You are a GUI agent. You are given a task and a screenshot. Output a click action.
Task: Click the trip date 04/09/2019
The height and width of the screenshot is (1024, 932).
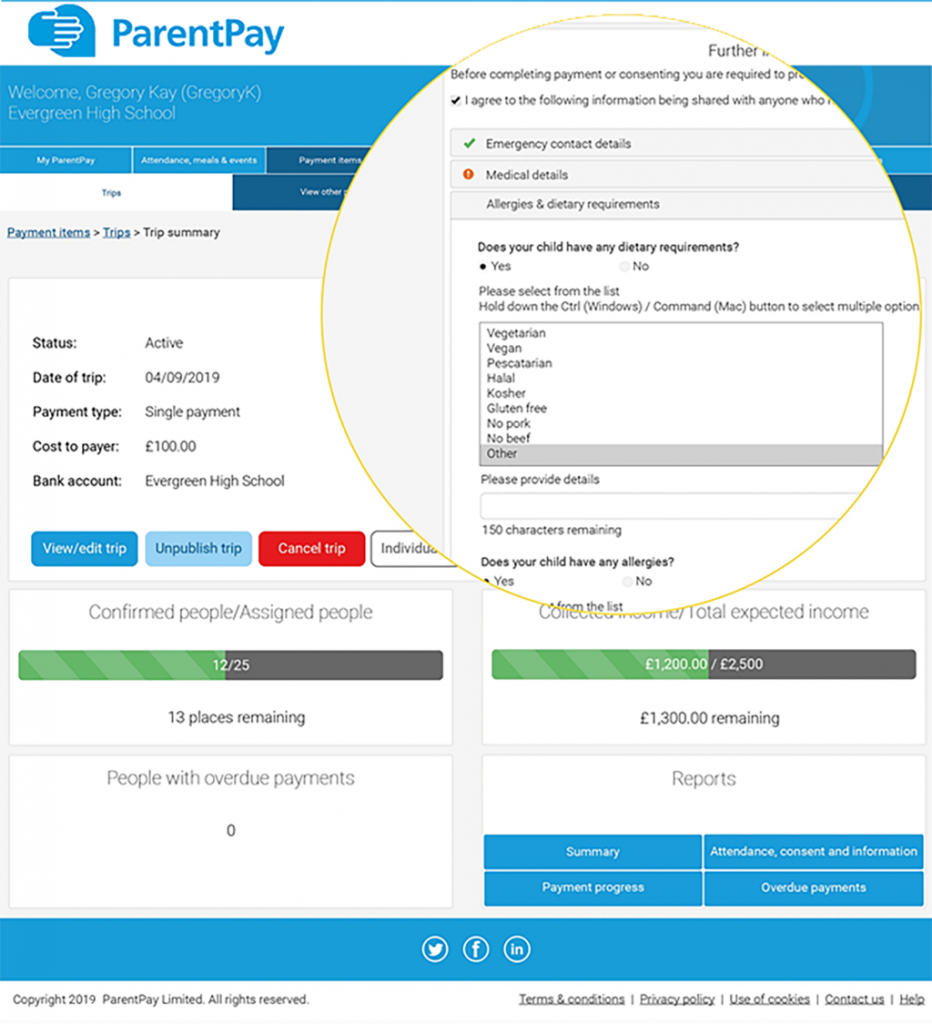tap(182, 377)
